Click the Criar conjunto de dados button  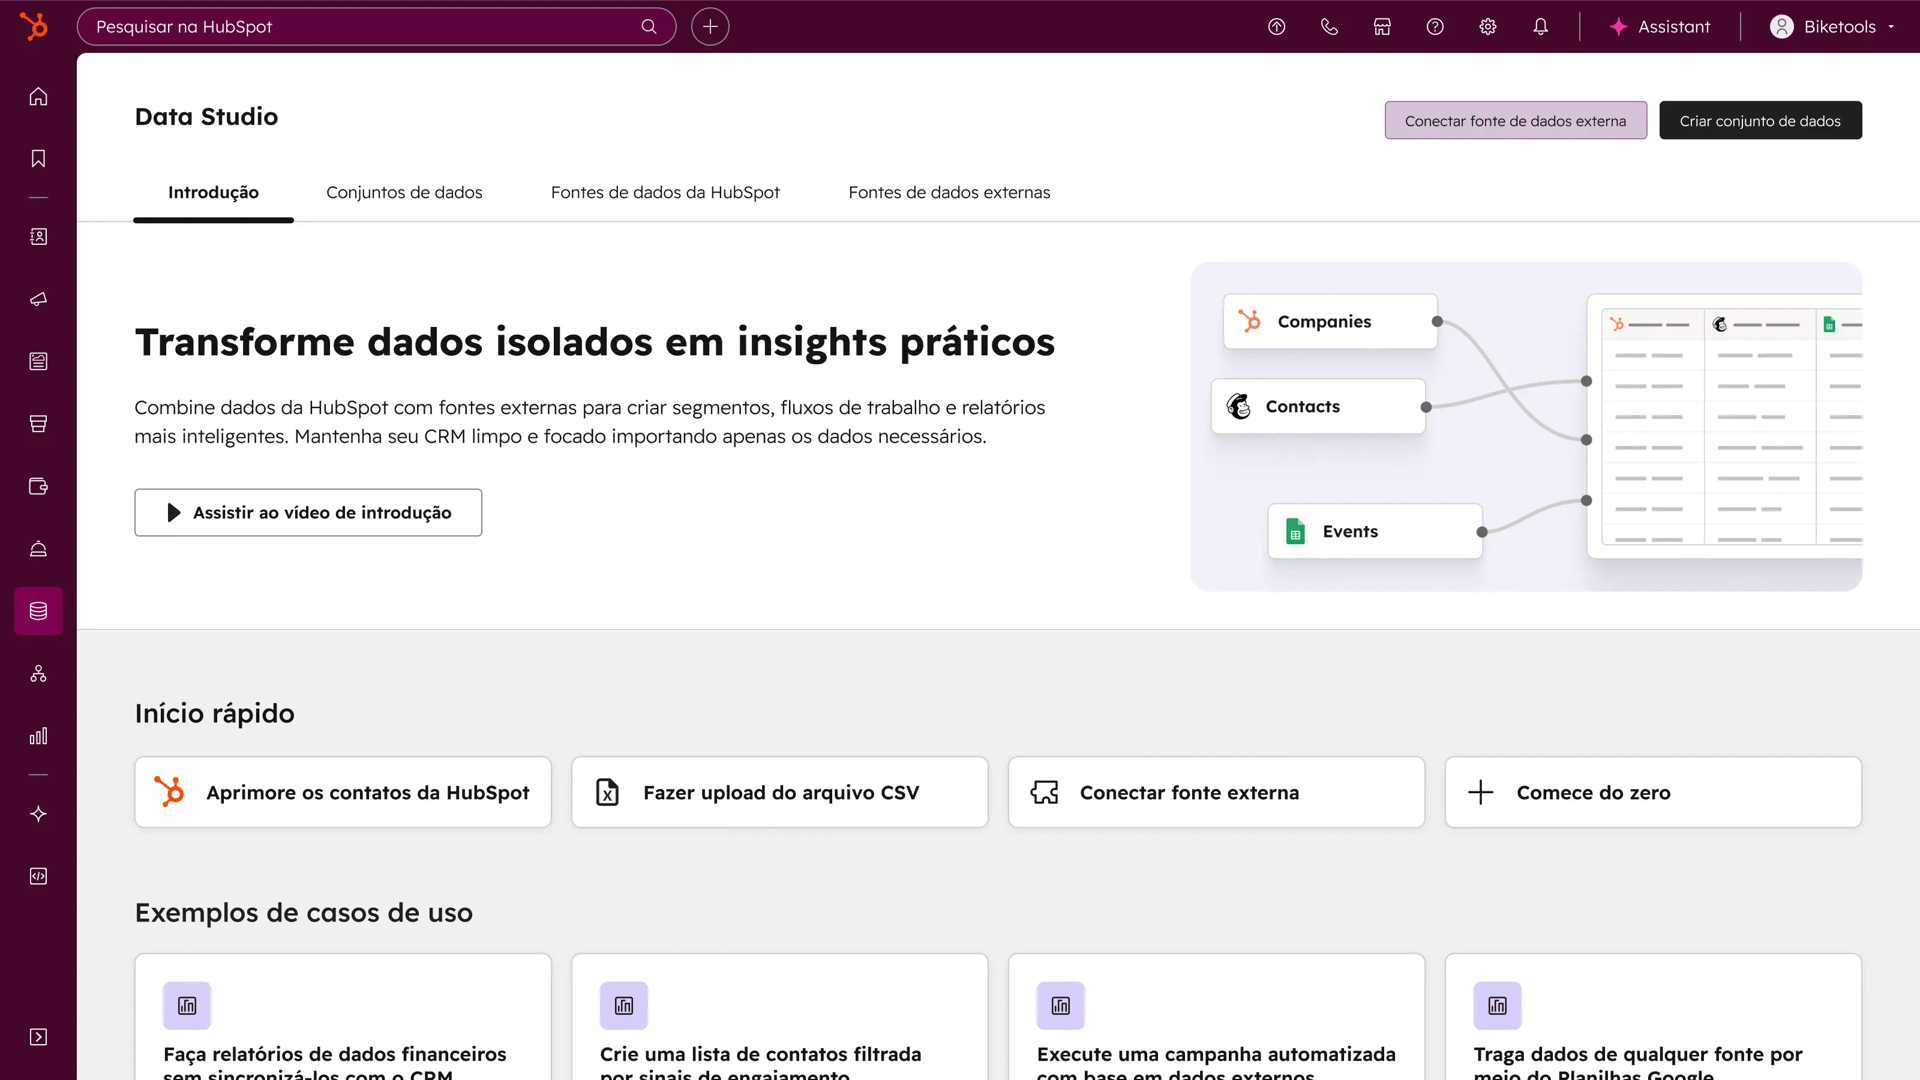pyautogui.click(x=1760, y=120)
